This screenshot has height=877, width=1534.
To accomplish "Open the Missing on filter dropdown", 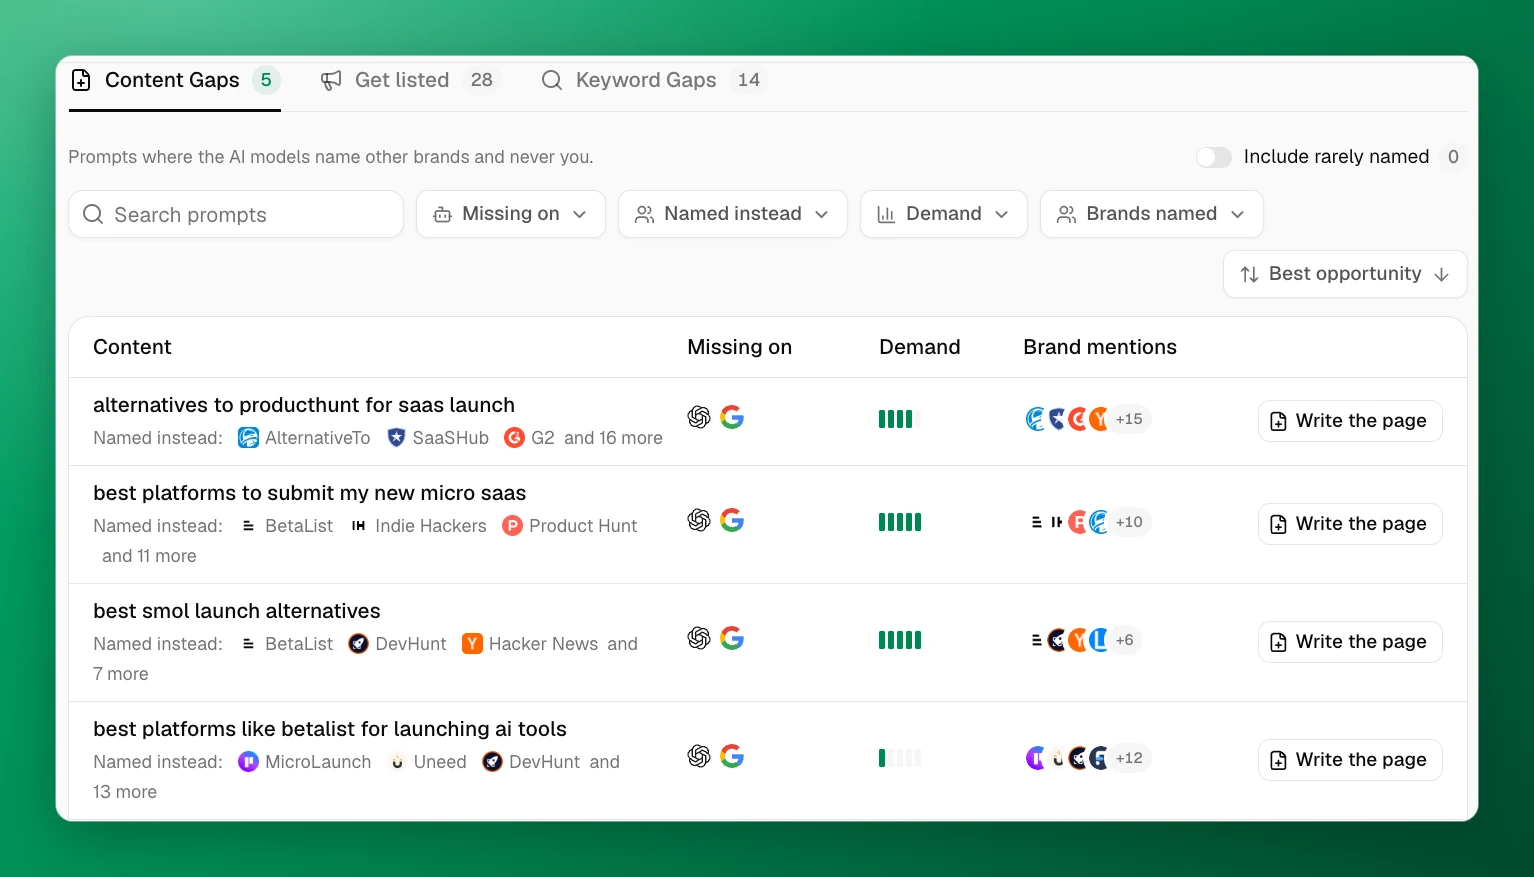I will (511, 214).
